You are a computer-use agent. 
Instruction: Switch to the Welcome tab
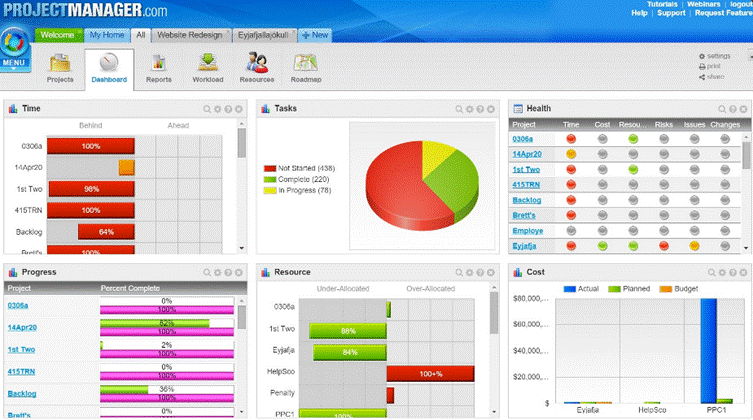tap(57, 35)
